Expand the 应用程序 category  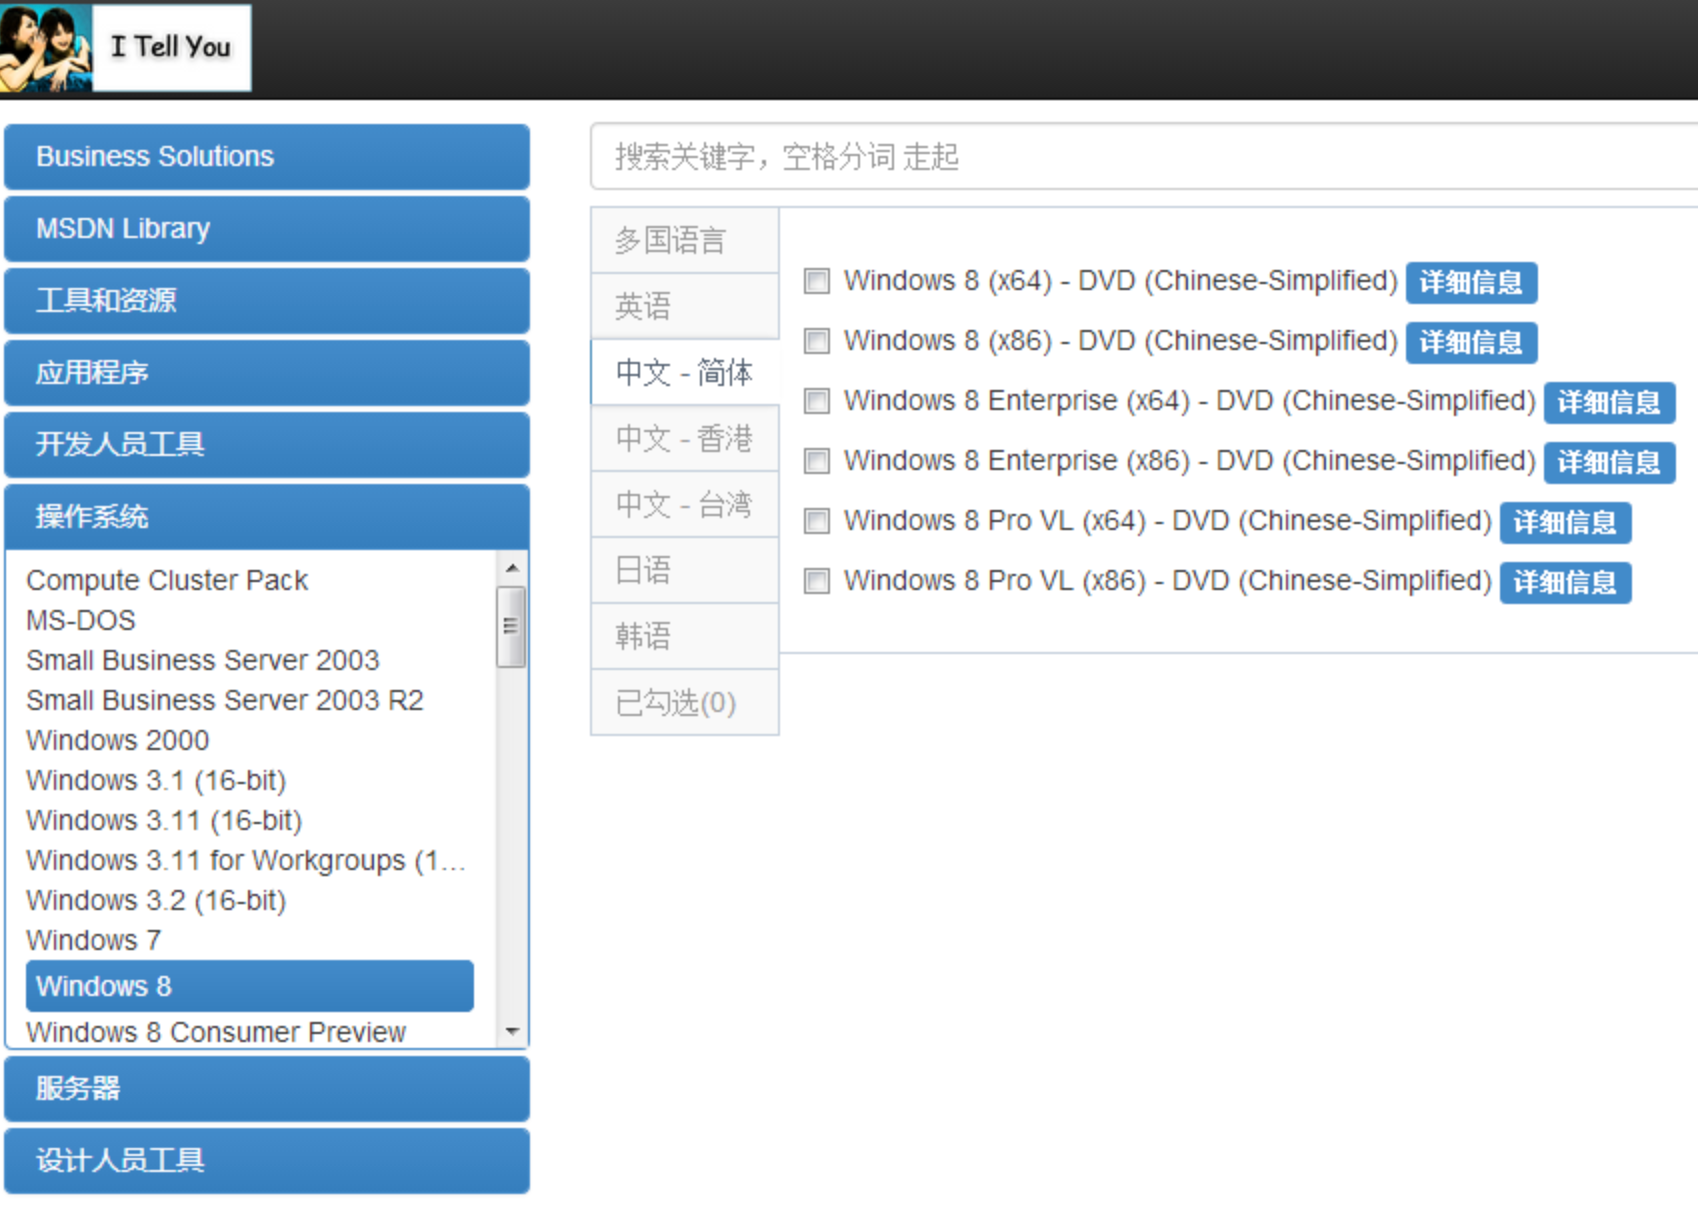(x=267, y=373)
